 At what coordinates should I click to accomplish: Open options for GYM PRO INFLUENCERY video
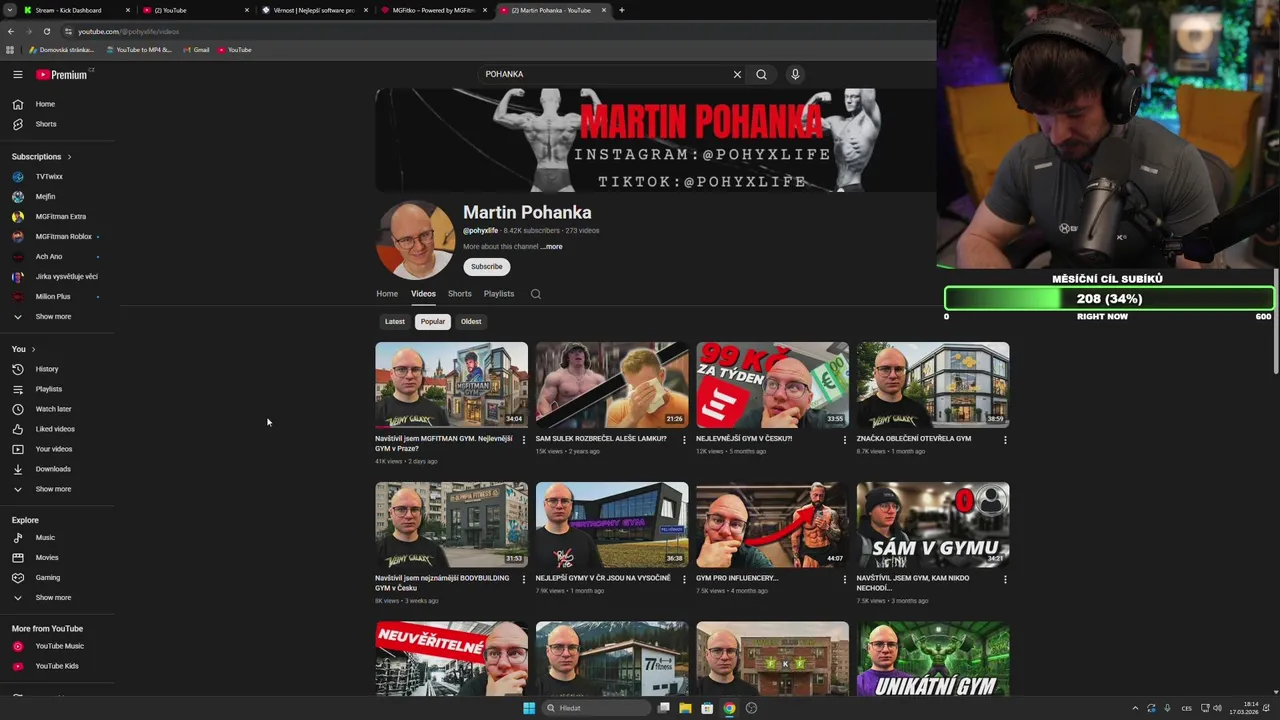[x=844, y=579]
